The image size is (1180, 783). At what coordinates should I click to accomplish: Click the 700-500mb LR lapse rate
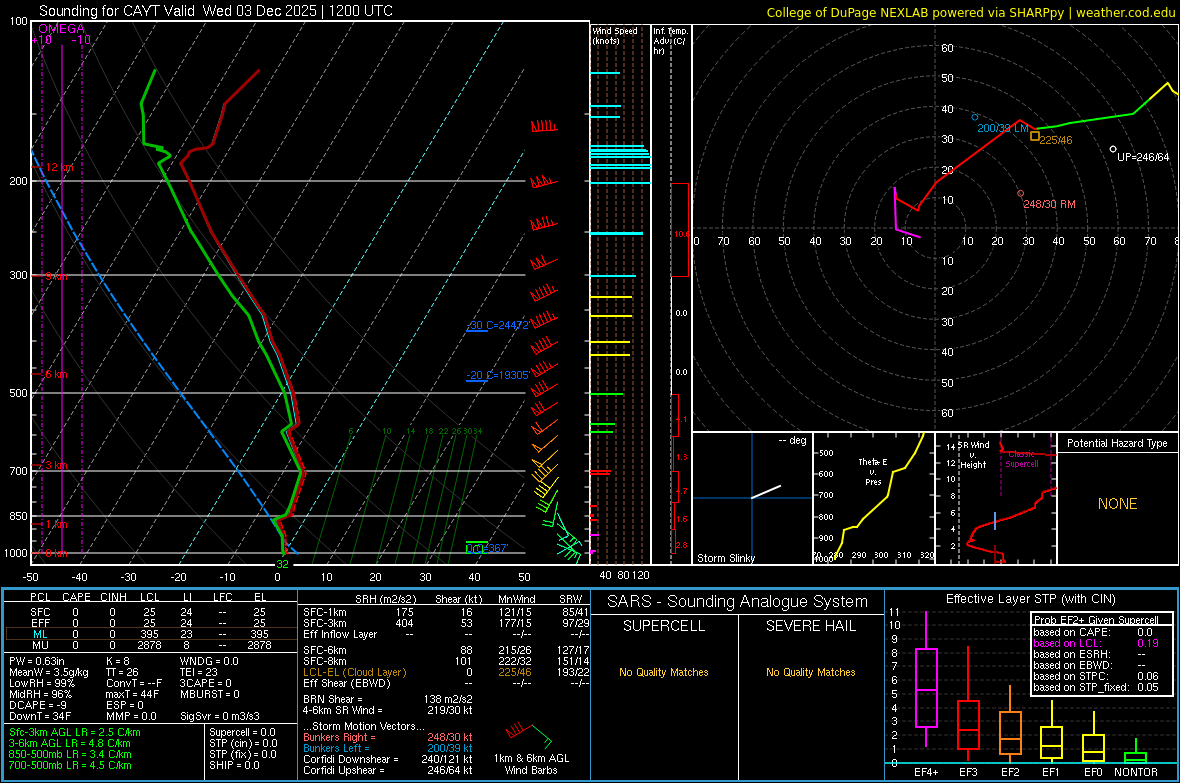click(70, 765)
